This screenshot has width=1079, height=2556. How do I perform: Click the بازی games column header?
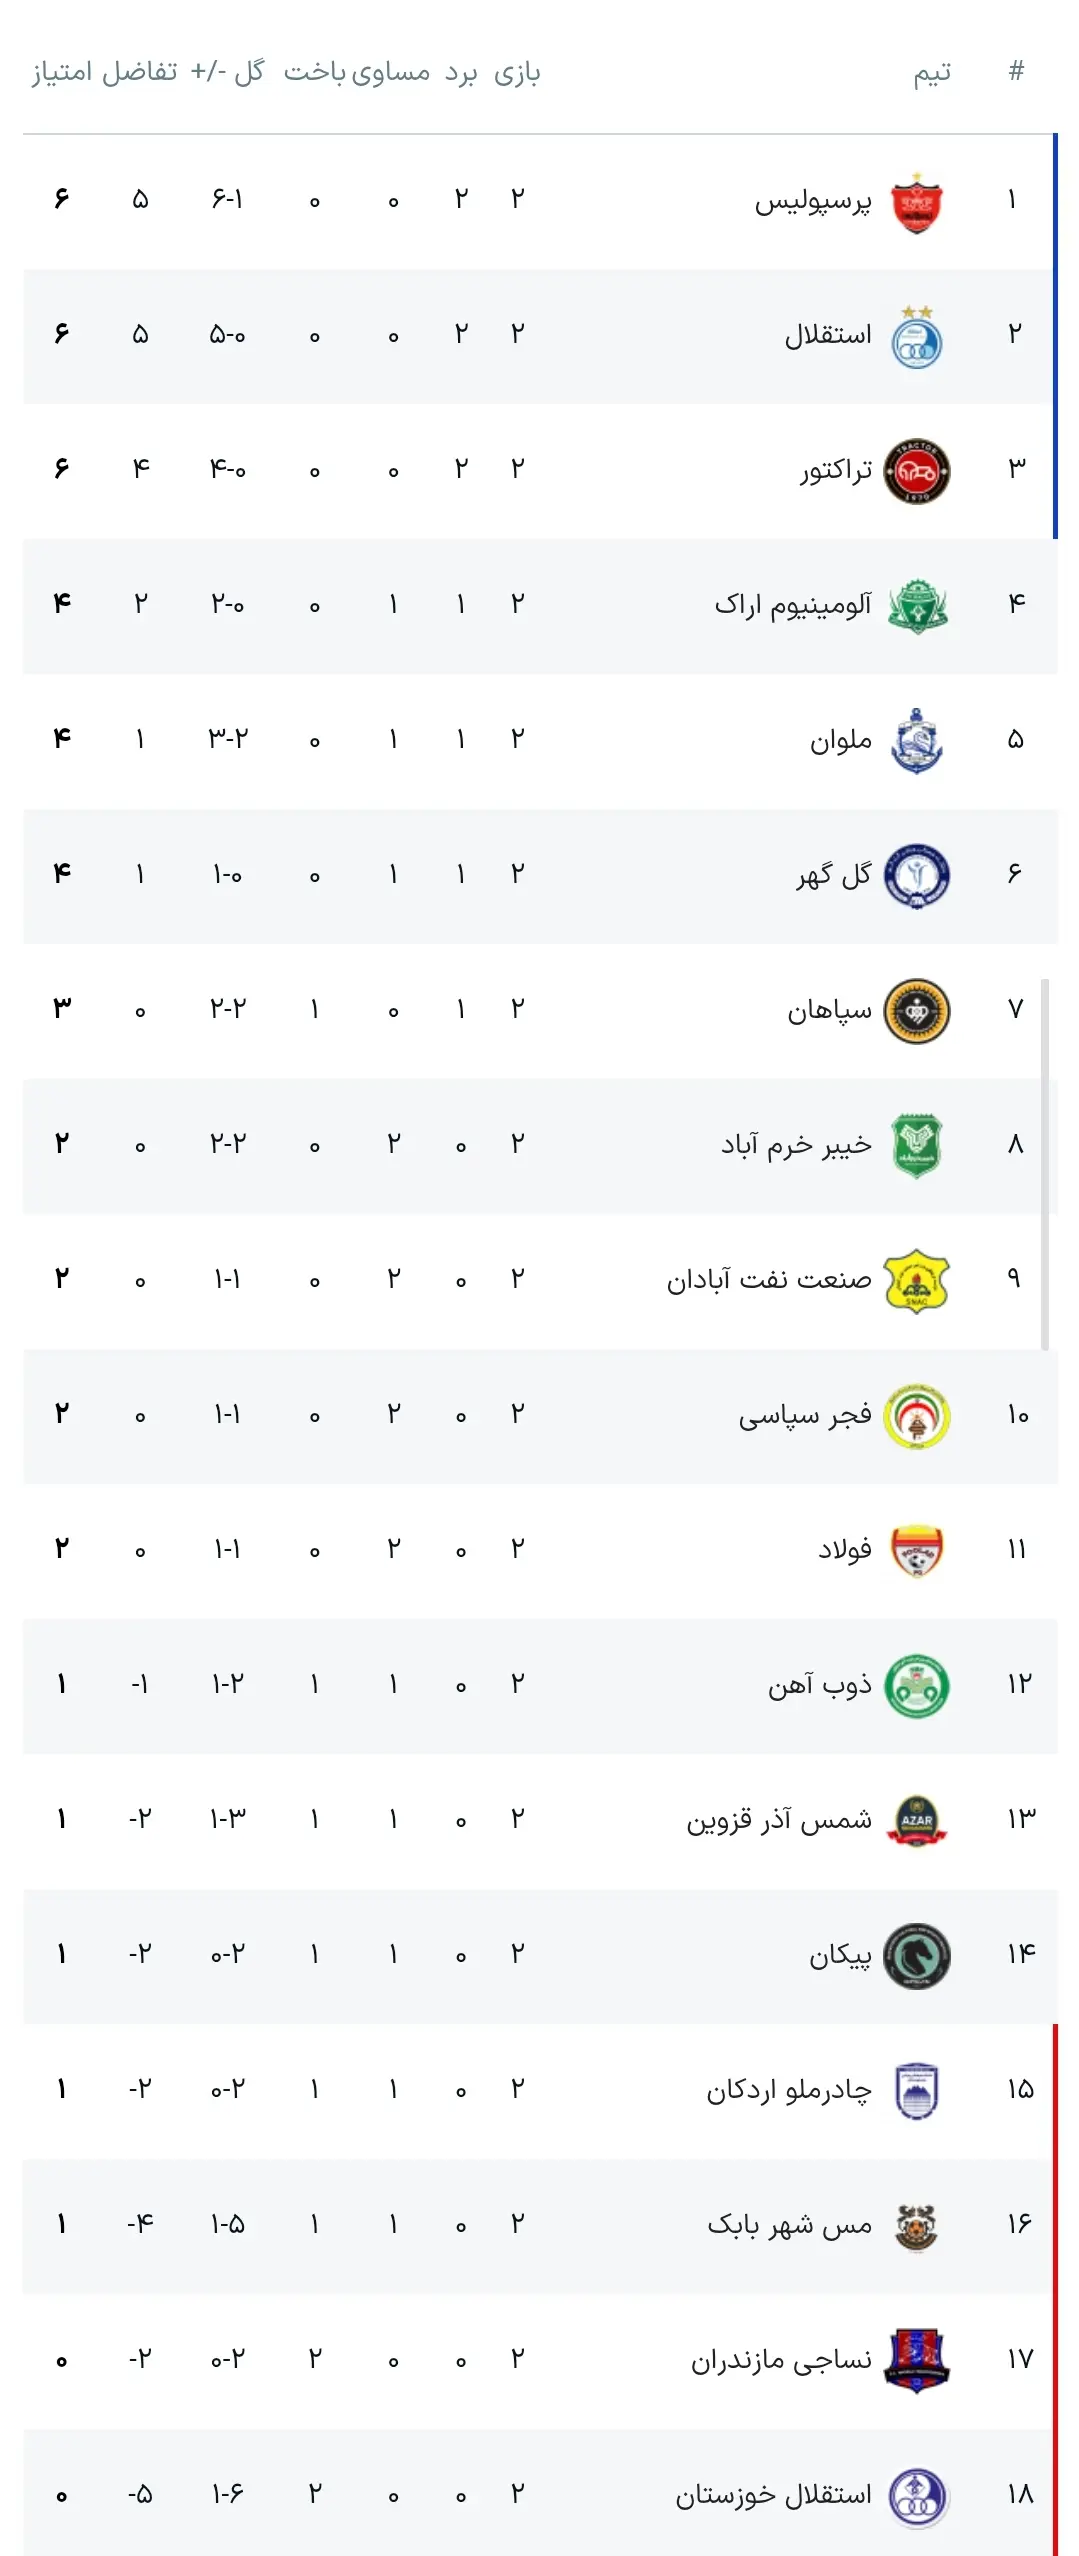[517, 73]
